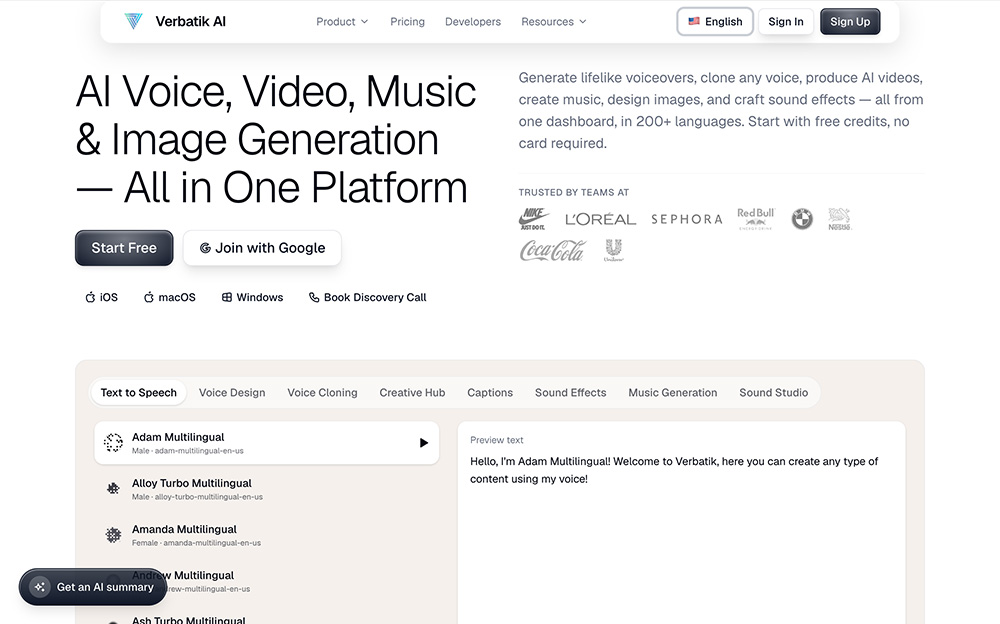Select the Andrew Multilingual voice
The width and height of the screenshot is (1000, 624).
pyautogui.click(x=267, y=581)
